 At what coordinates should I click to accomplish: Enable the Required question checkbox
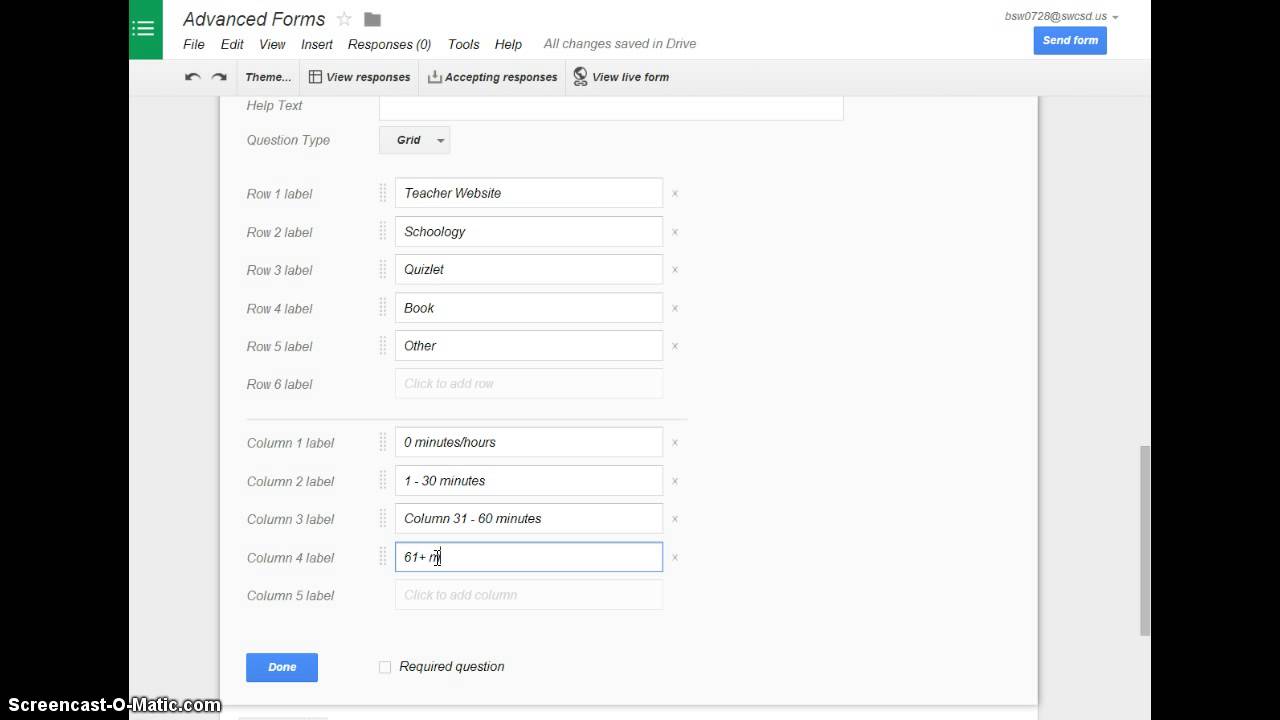[x=385, y=667]
